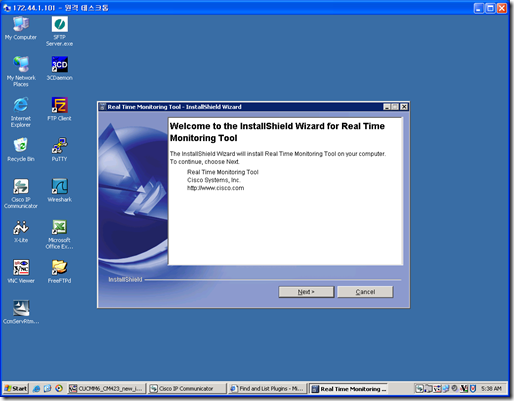Click Next in the InstallShield Wizard
The image size is (514, 401).
306,292
